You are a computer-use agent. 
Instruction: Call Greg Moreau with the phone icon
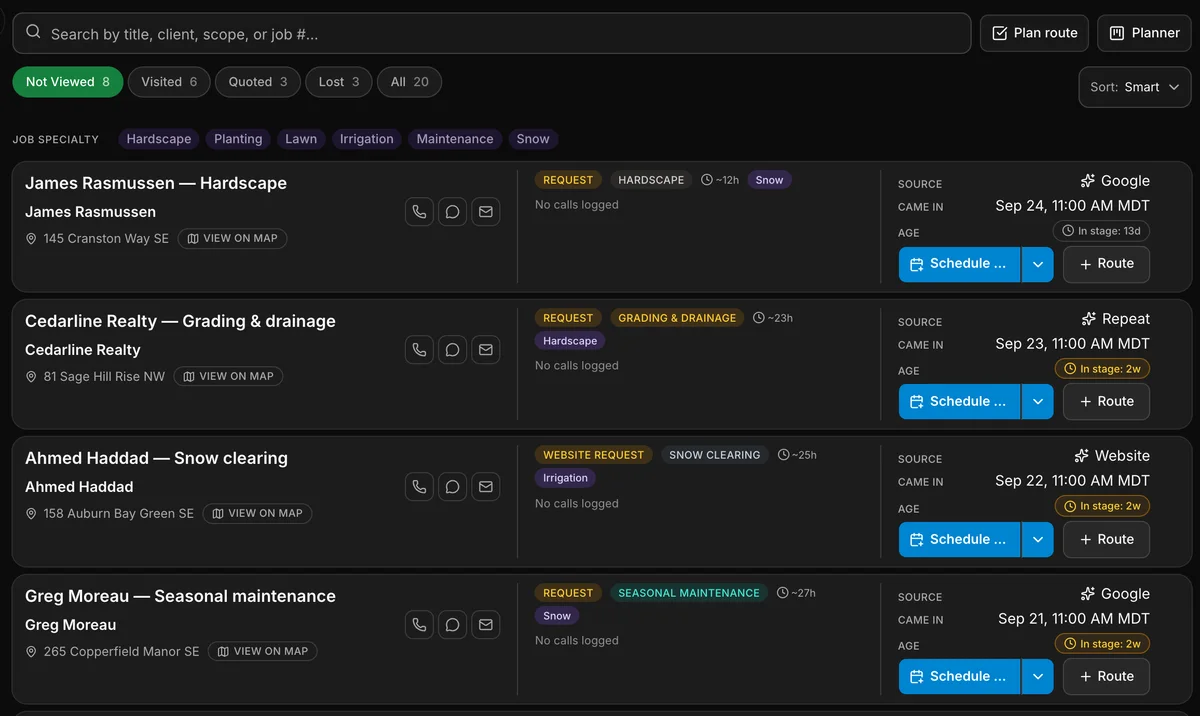click(x=419, y=625)
